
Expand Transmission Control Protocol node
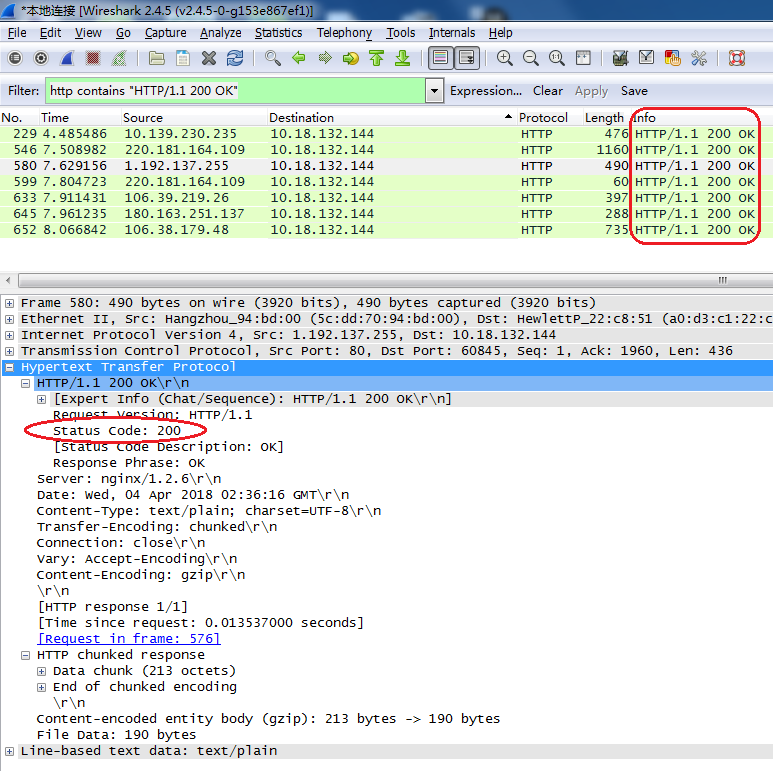[9, 351]
